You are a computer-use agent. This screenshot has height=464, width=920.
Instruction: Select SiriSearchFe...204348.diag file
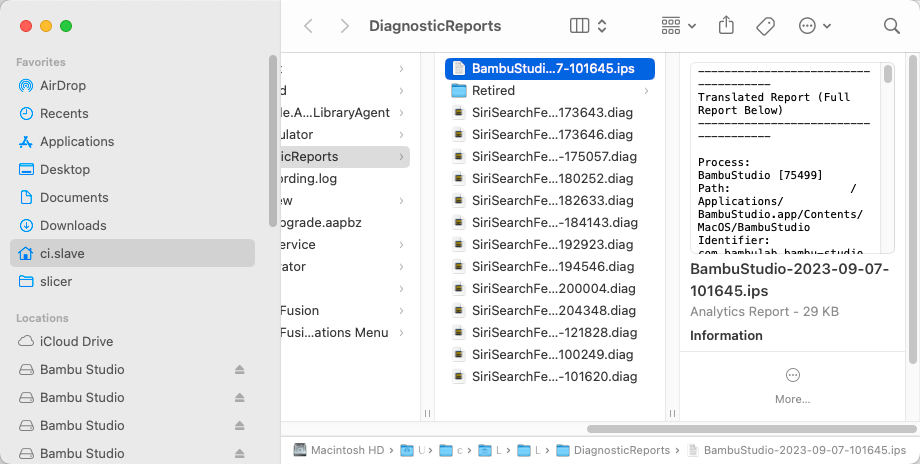coord(550,311)
